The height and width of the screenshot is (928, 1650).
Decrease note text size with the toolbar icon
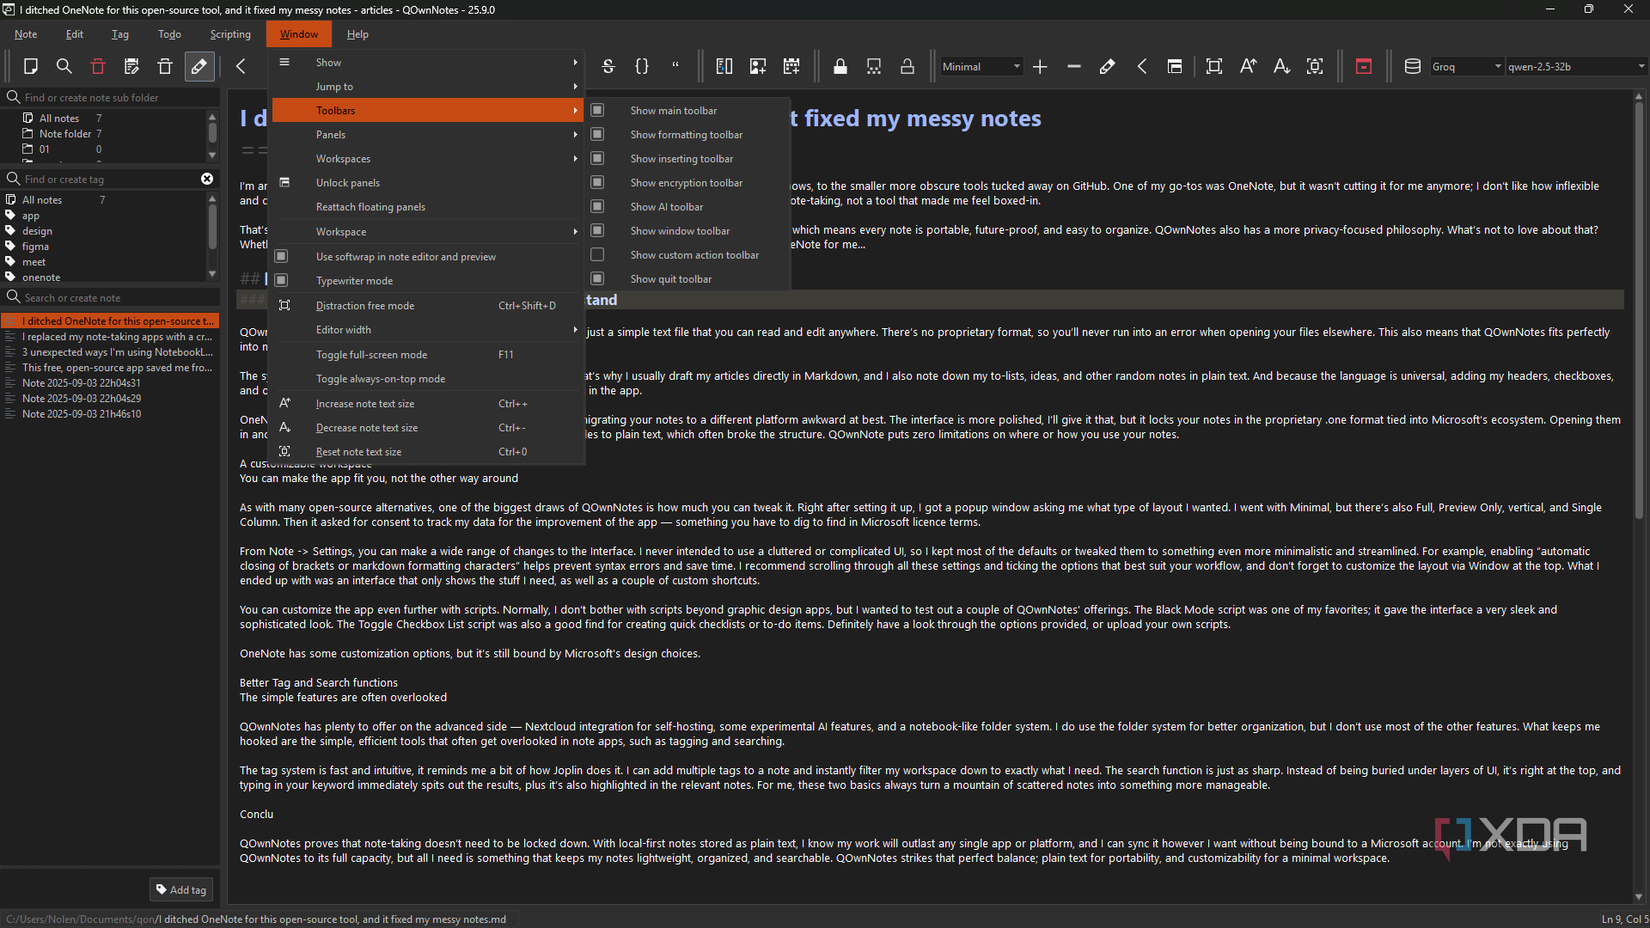[1281, 66]
